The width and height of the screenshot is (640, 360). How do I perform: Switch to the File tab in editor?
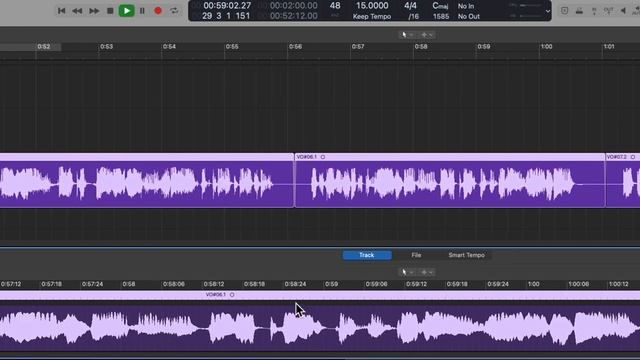(x=416, y=255)
